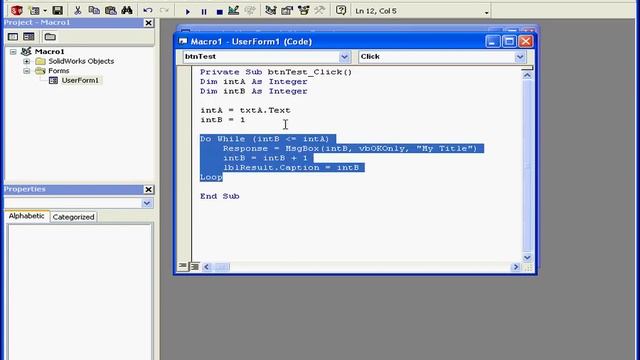
Task: Close the Properties panel
Action: coord(149,189)
